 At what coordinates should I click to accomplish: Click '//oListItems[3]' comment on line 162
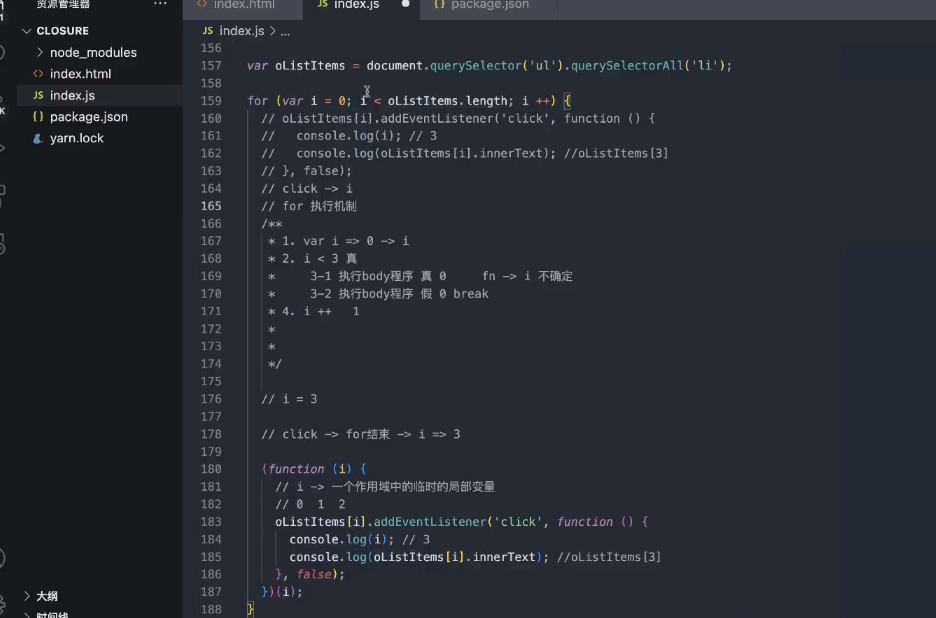click(616, 153)
